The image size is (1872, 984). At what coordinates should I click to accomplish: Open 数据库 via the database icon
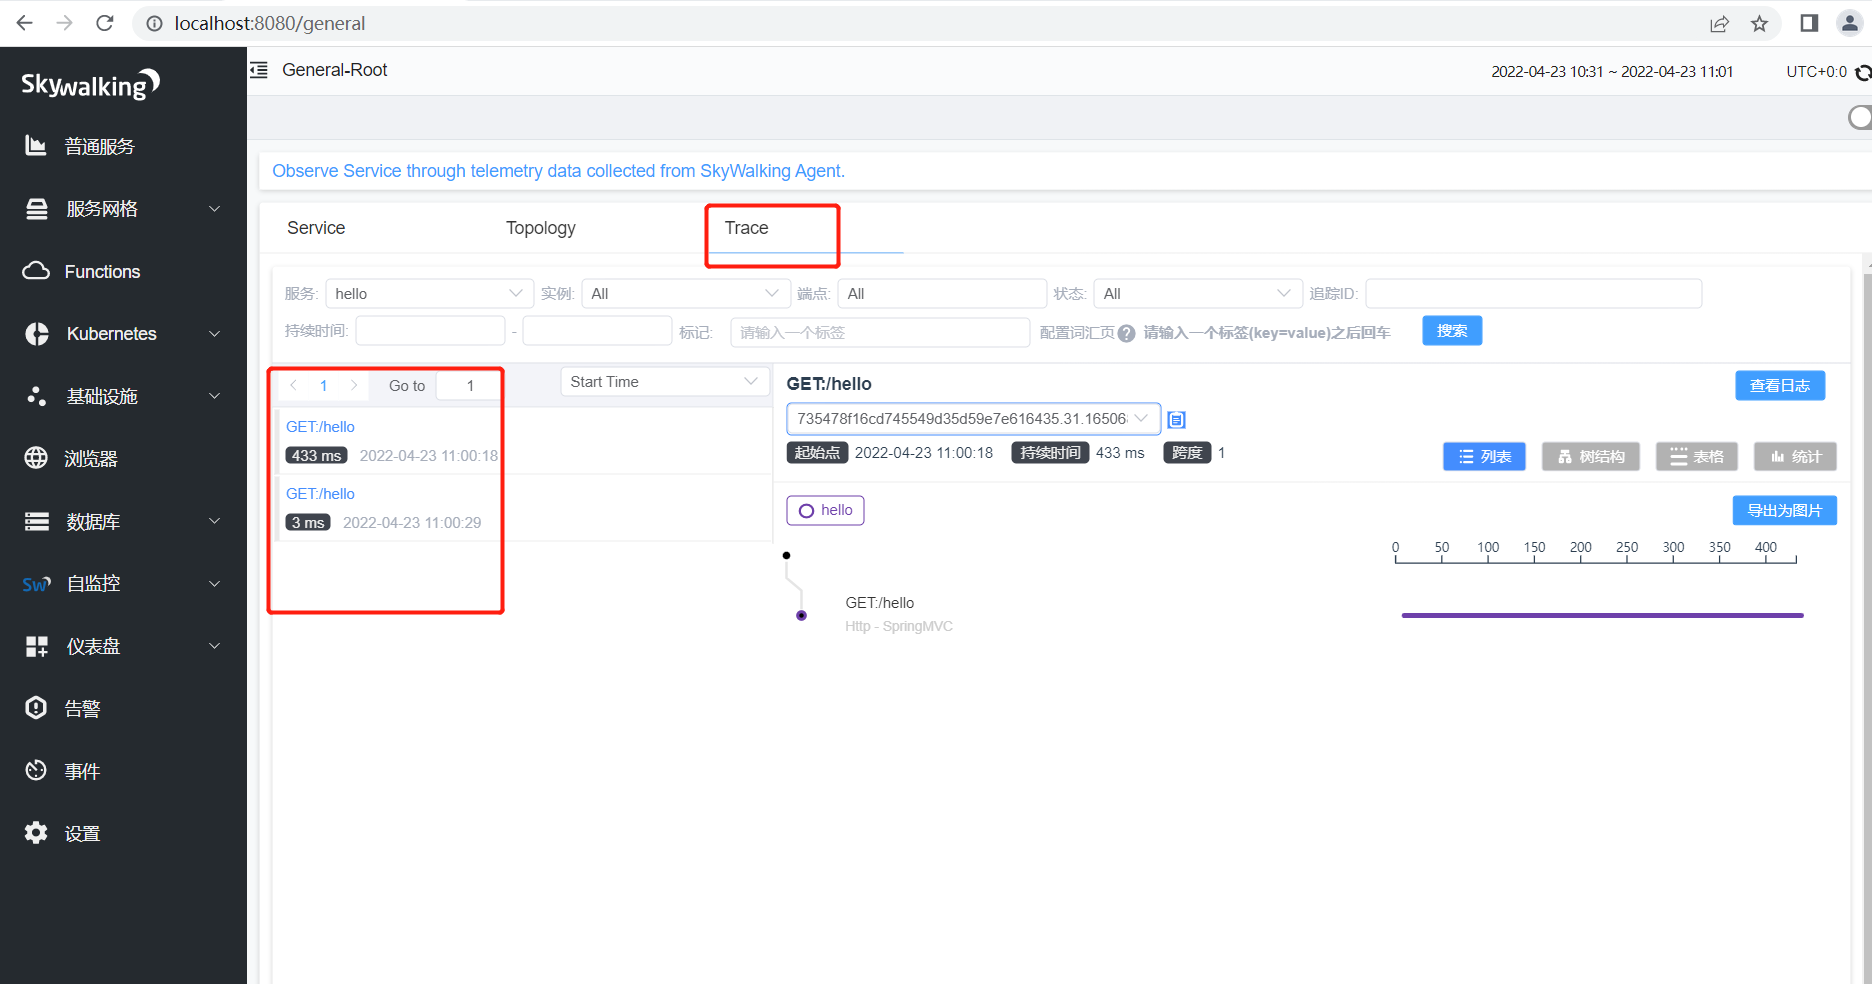point(36,520)
